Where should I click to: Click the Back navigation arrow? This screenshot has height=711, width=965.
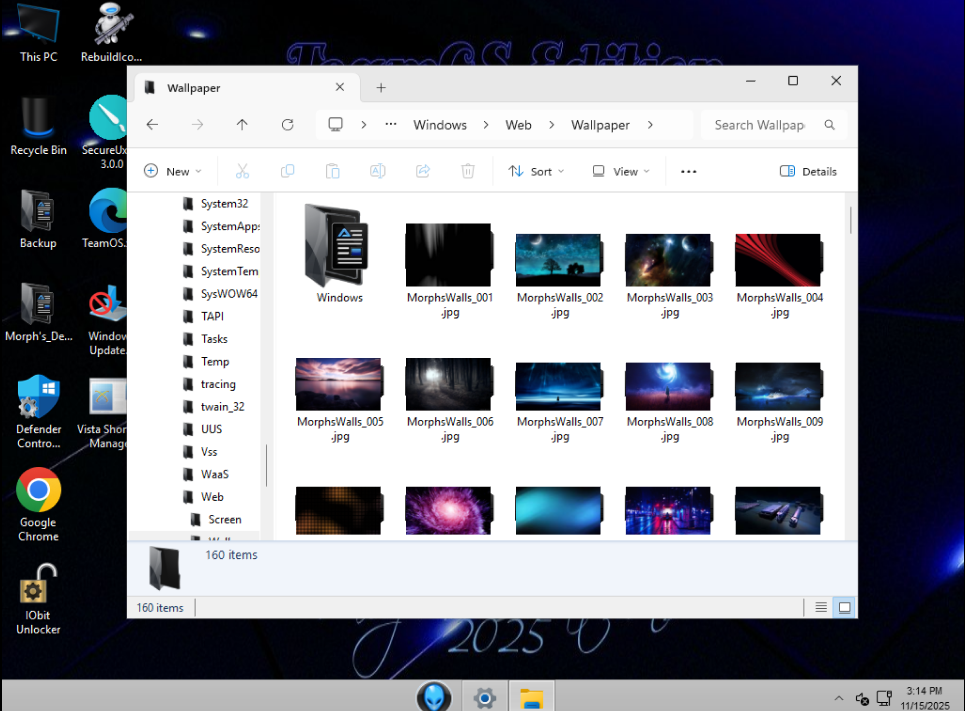click(152, 125)
